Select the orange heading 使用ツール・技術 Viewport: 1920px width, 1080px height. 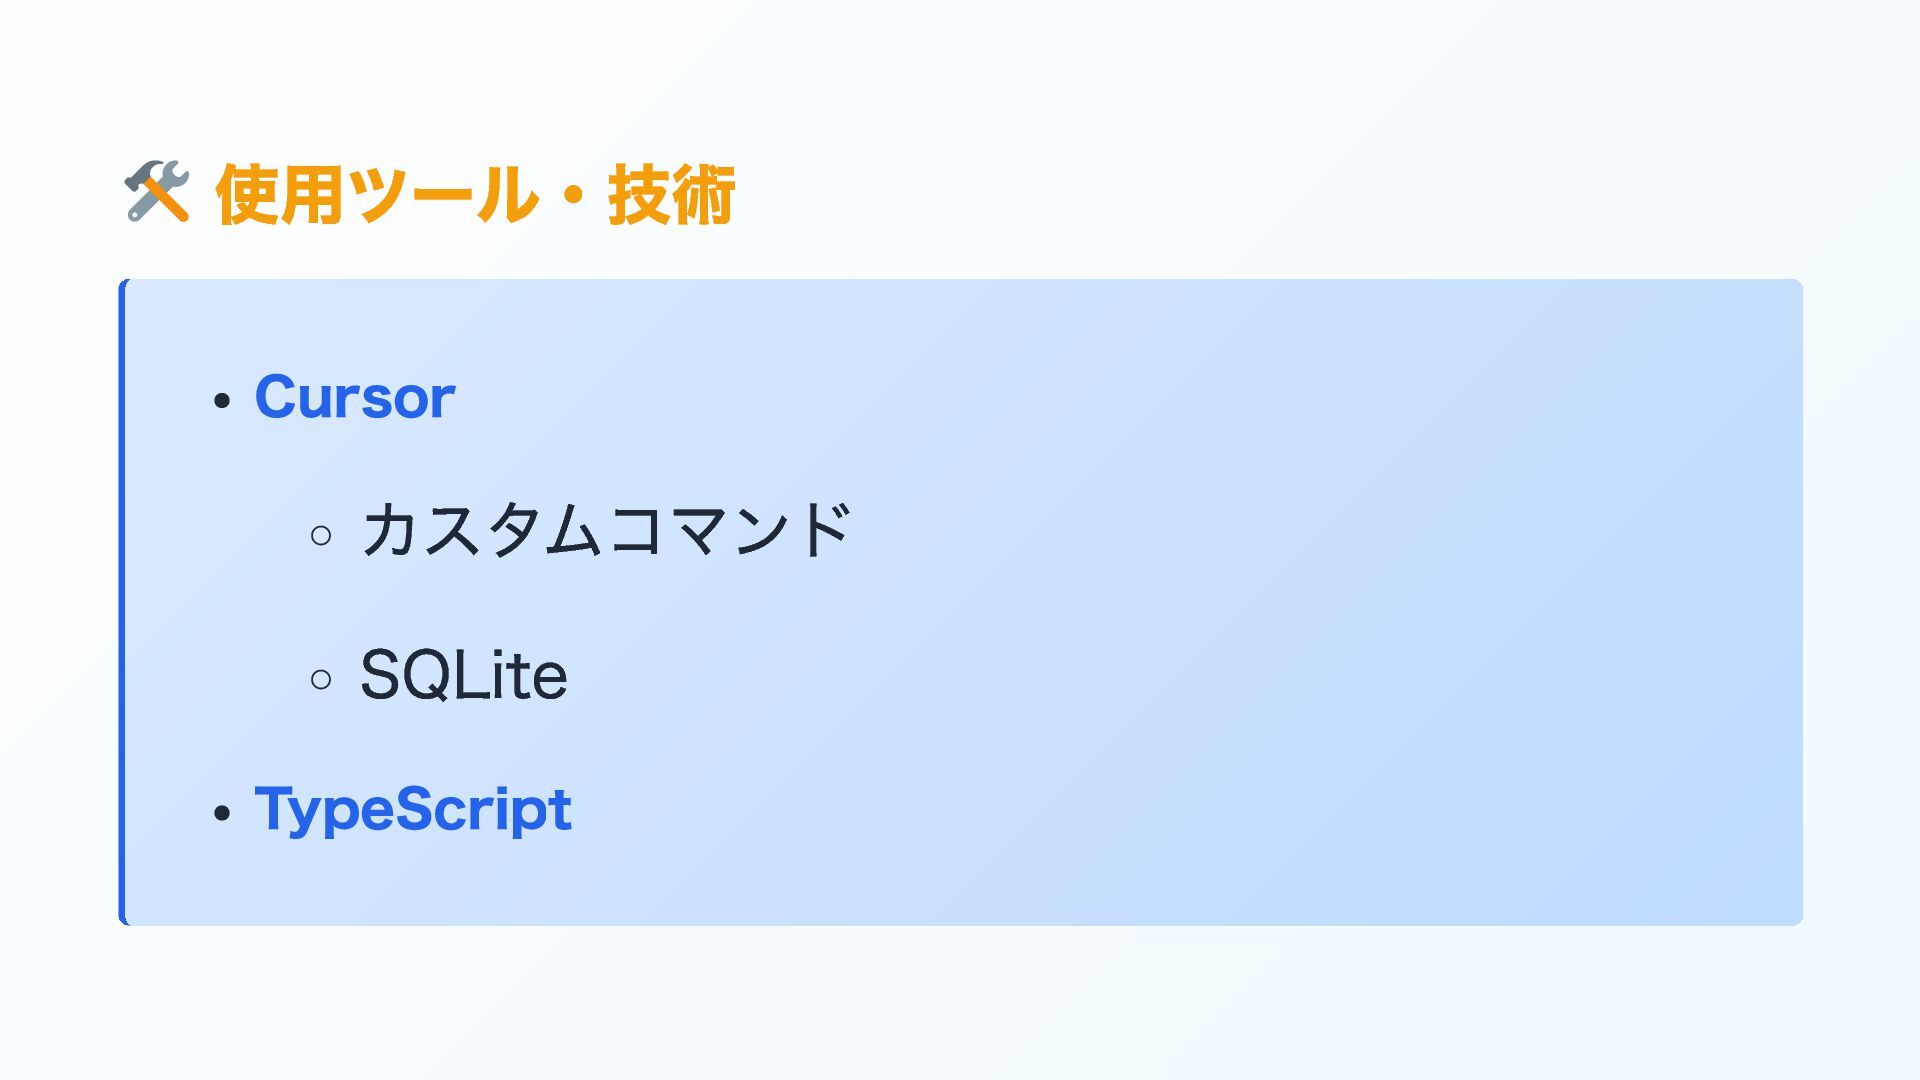(475, 194)
